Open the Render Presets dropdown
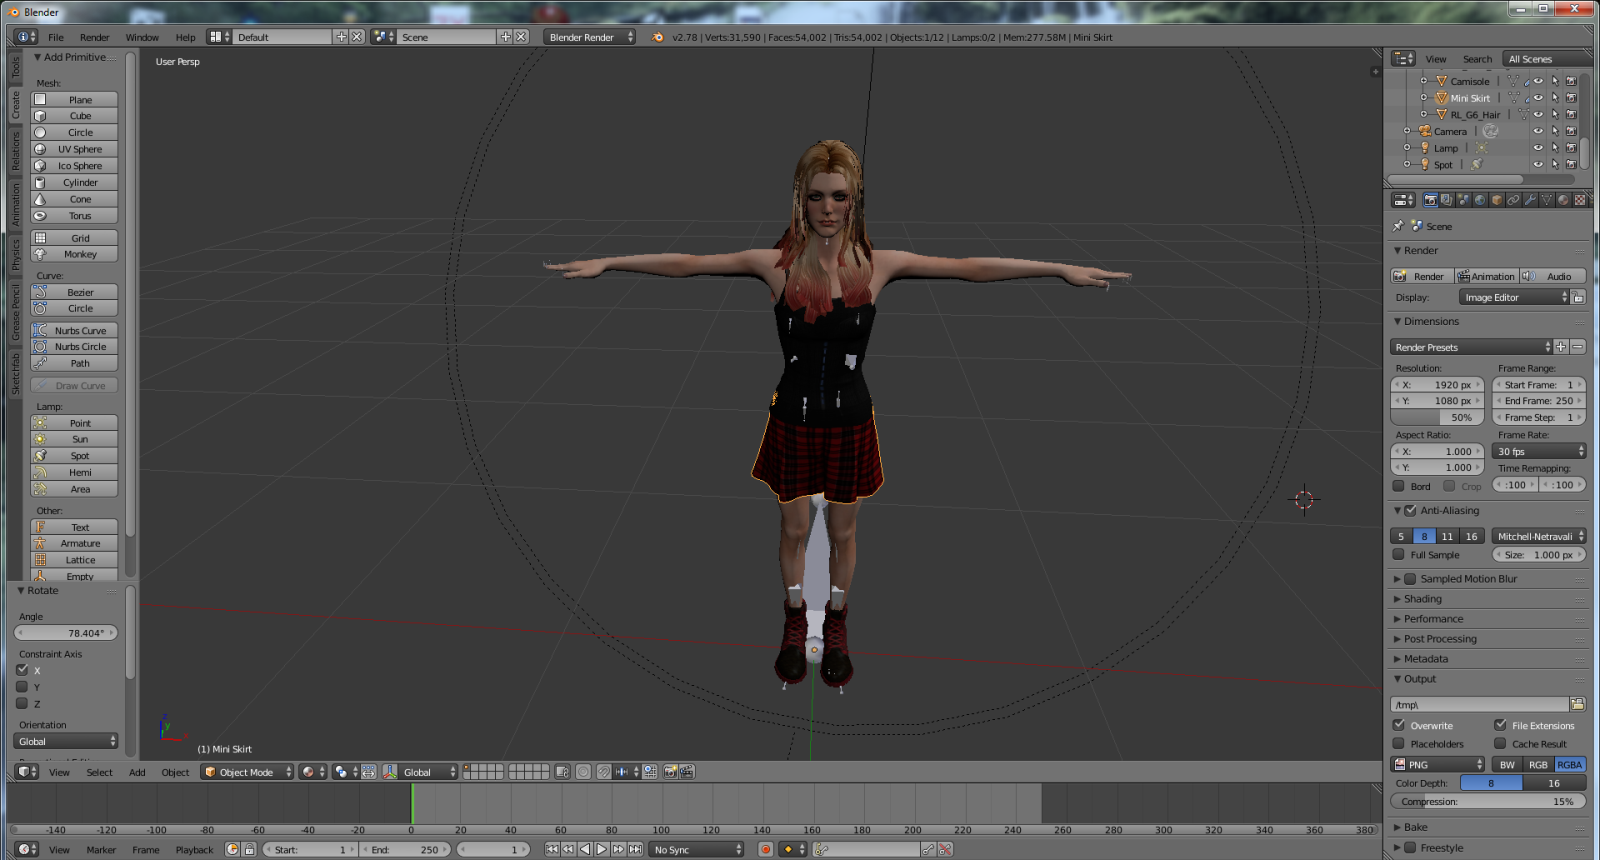The width and height of the screenshot is (1600, 860). coord(1471,347)
